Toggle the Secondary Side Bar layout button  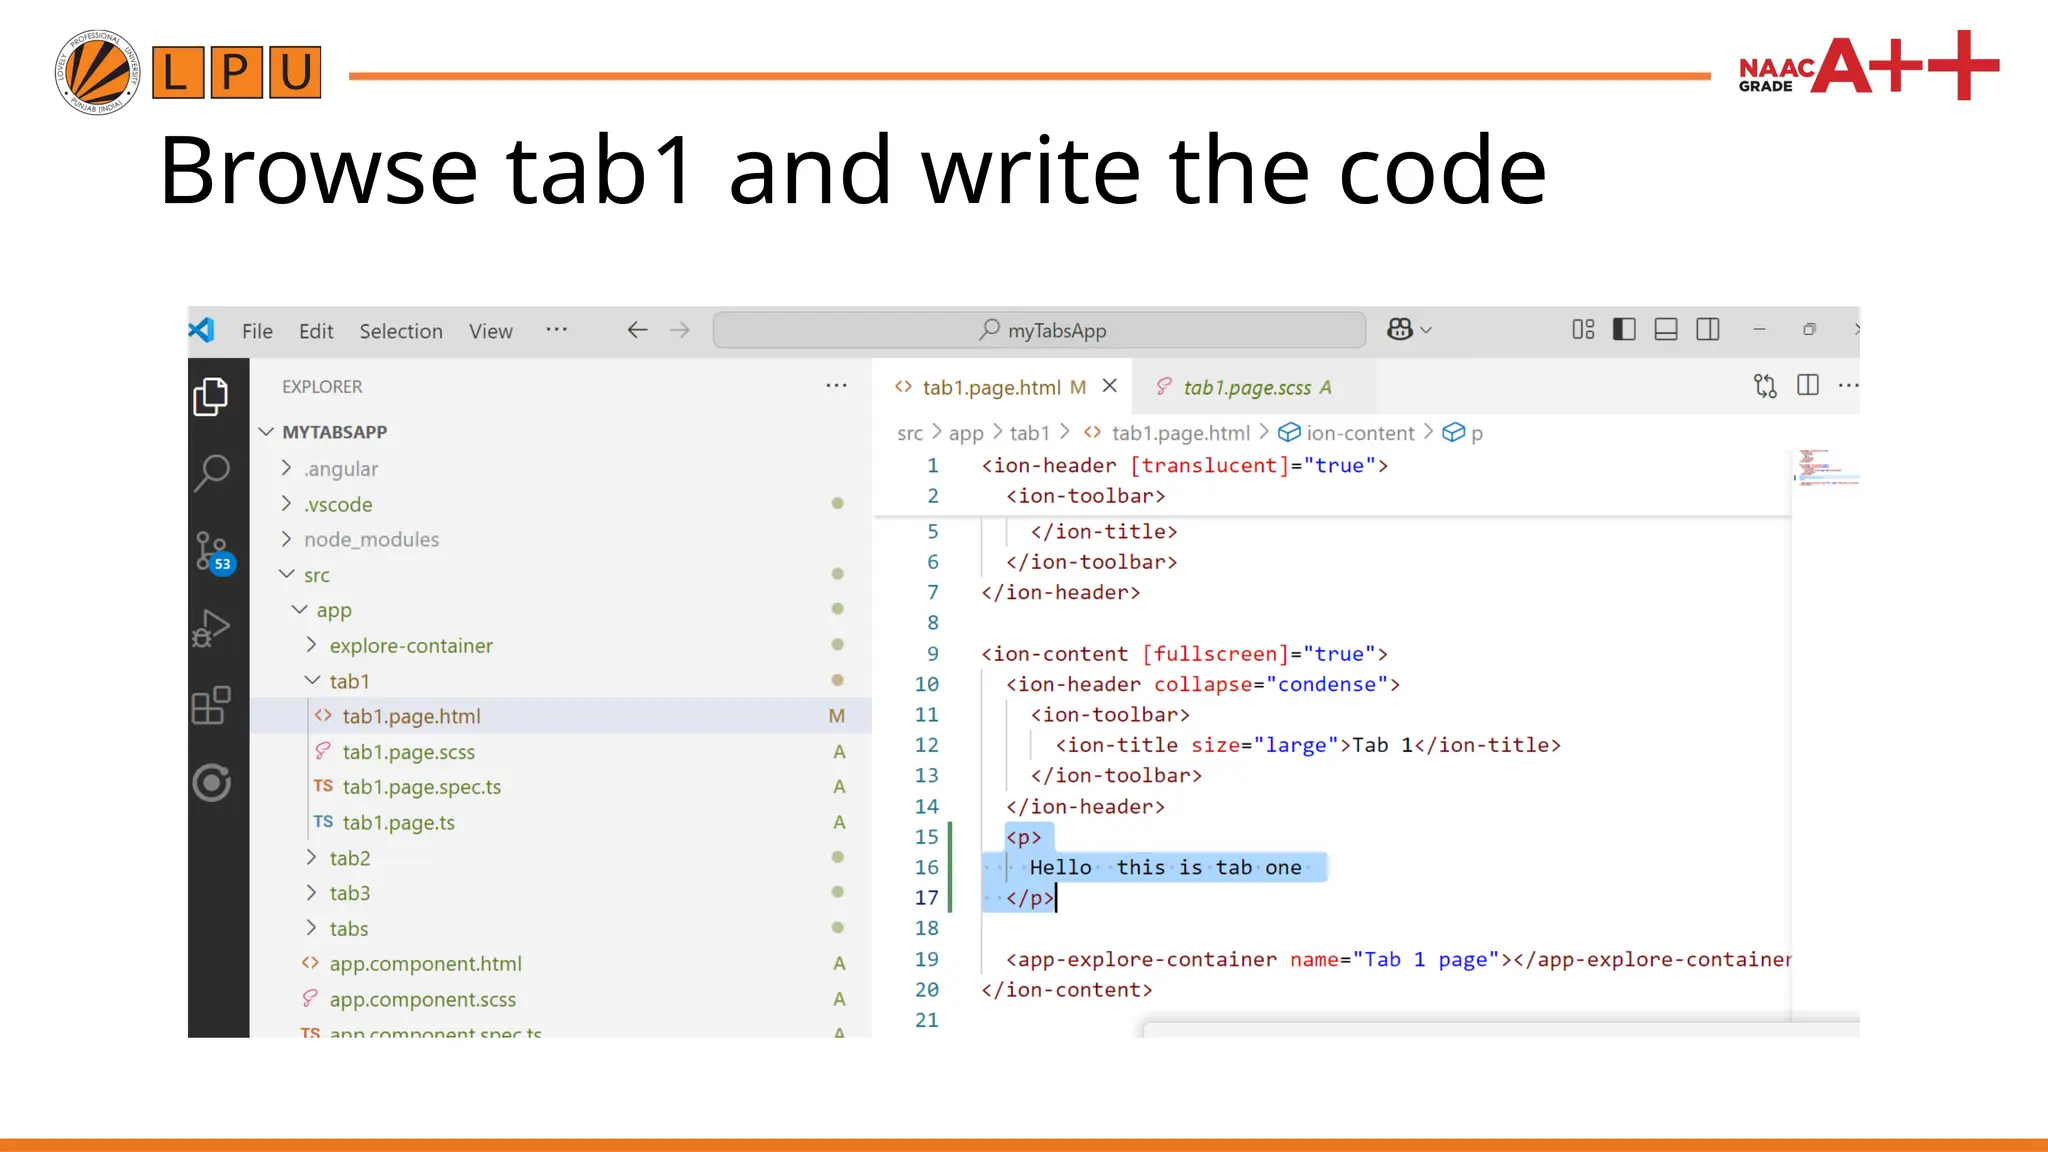(x=1708, y=330)
